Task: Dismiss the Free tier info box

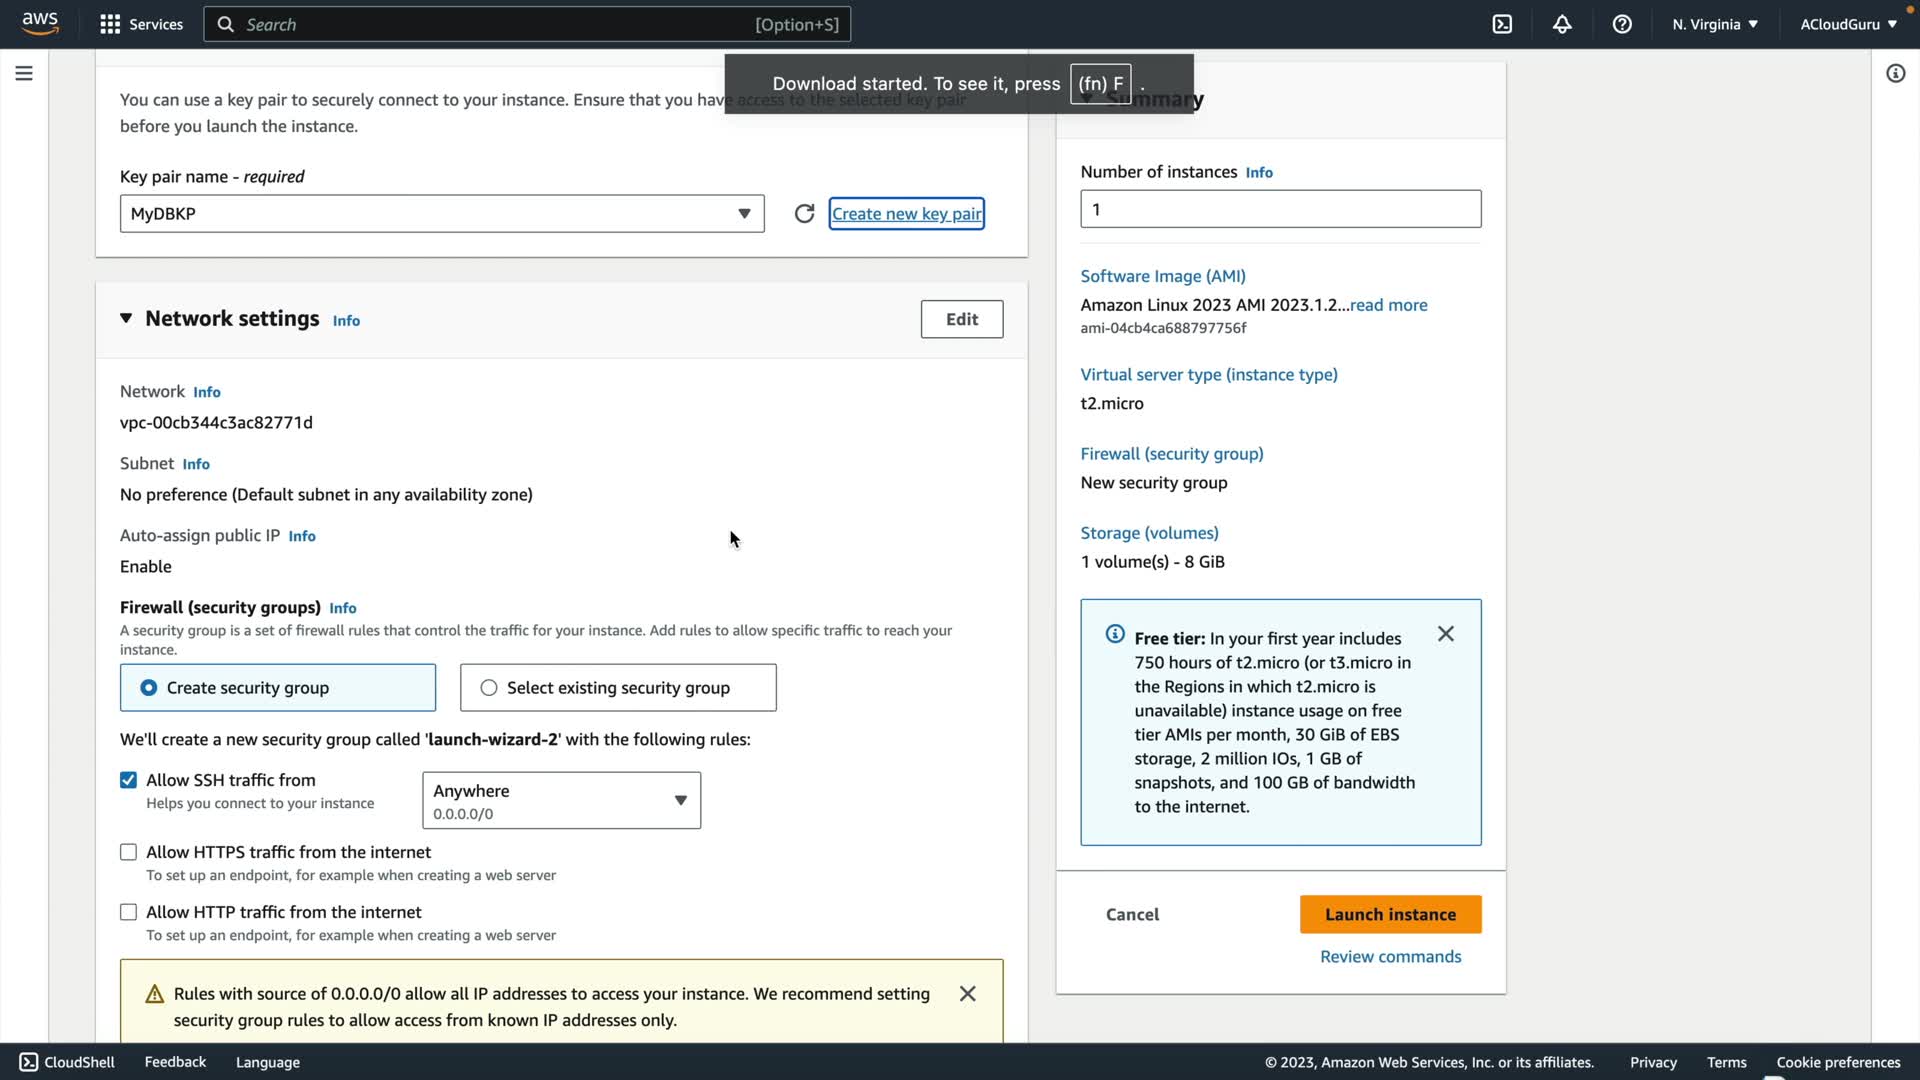Action: click(1445, 634)
